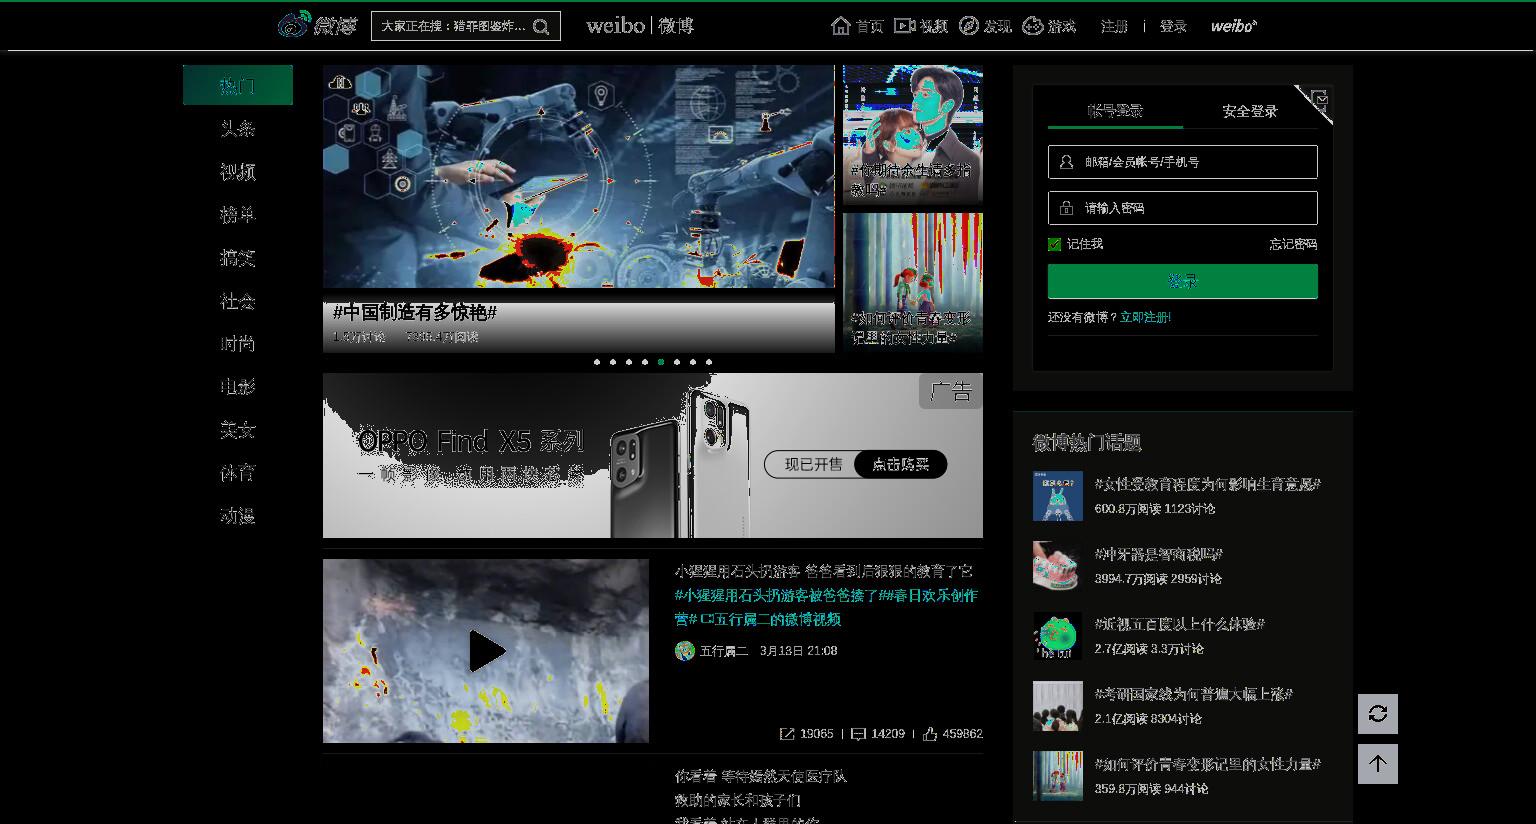Select the active green carousel dot
The image size is (1536, 824).
661,362
